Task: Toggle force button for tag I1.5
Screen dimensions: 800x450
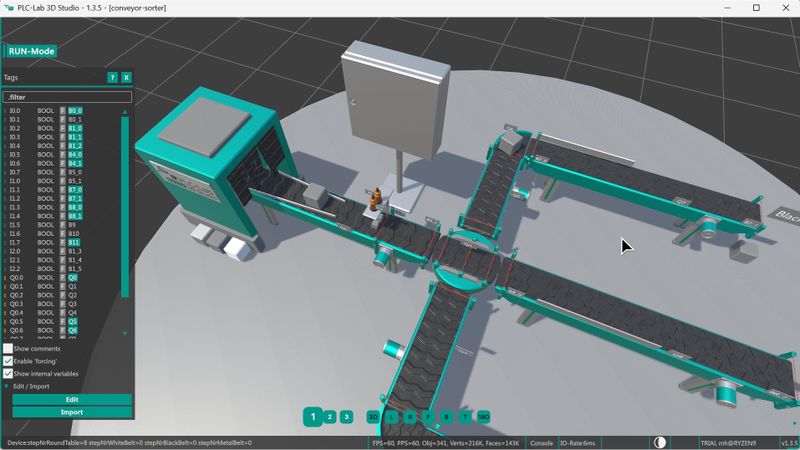Action: tap(63, 224)
